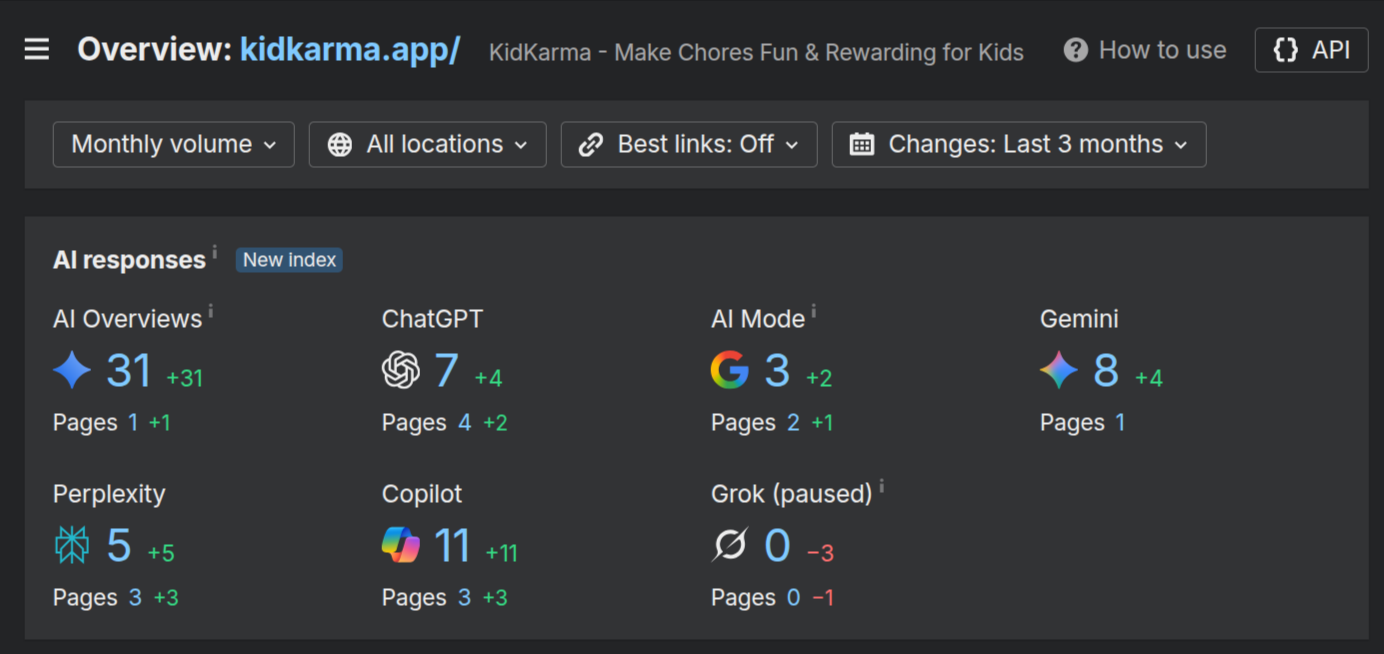This screenshot has height=654, width=1384.
Task: Click the New index badge
Action: tap(289, 260)
